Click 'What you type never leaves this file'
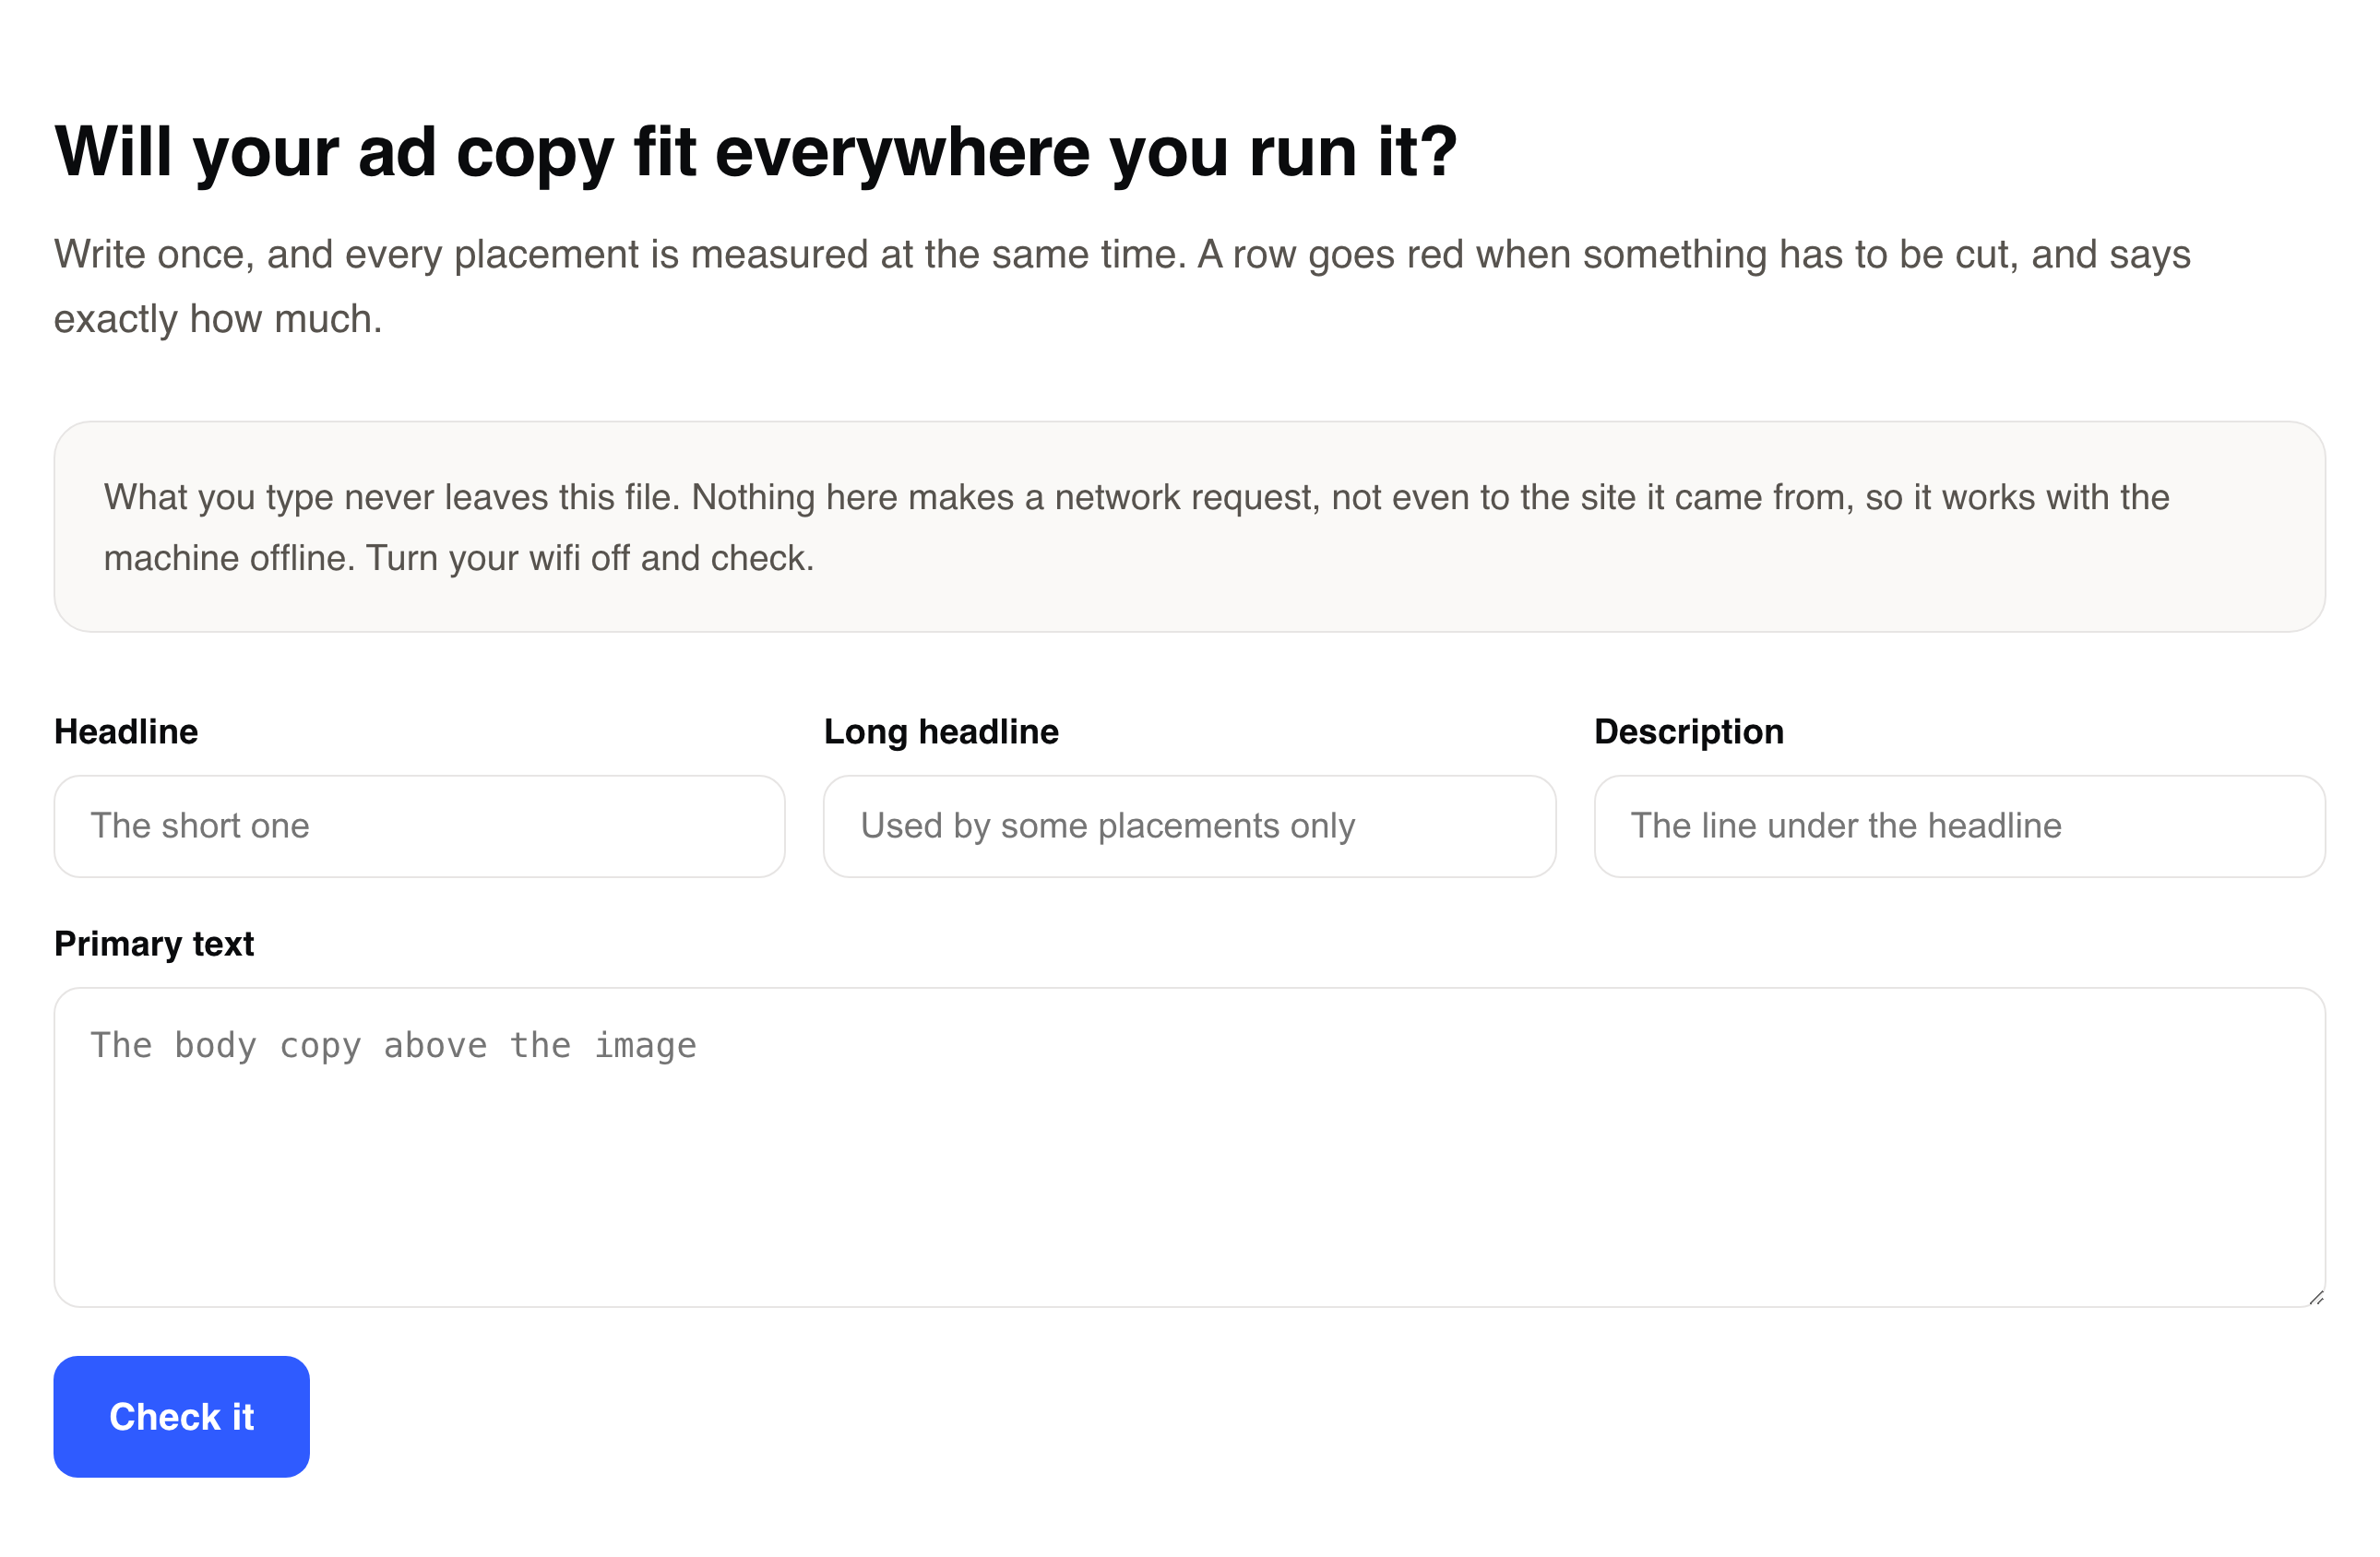2380x1557 pixels. pyautogui.click(x=391, y=497)
